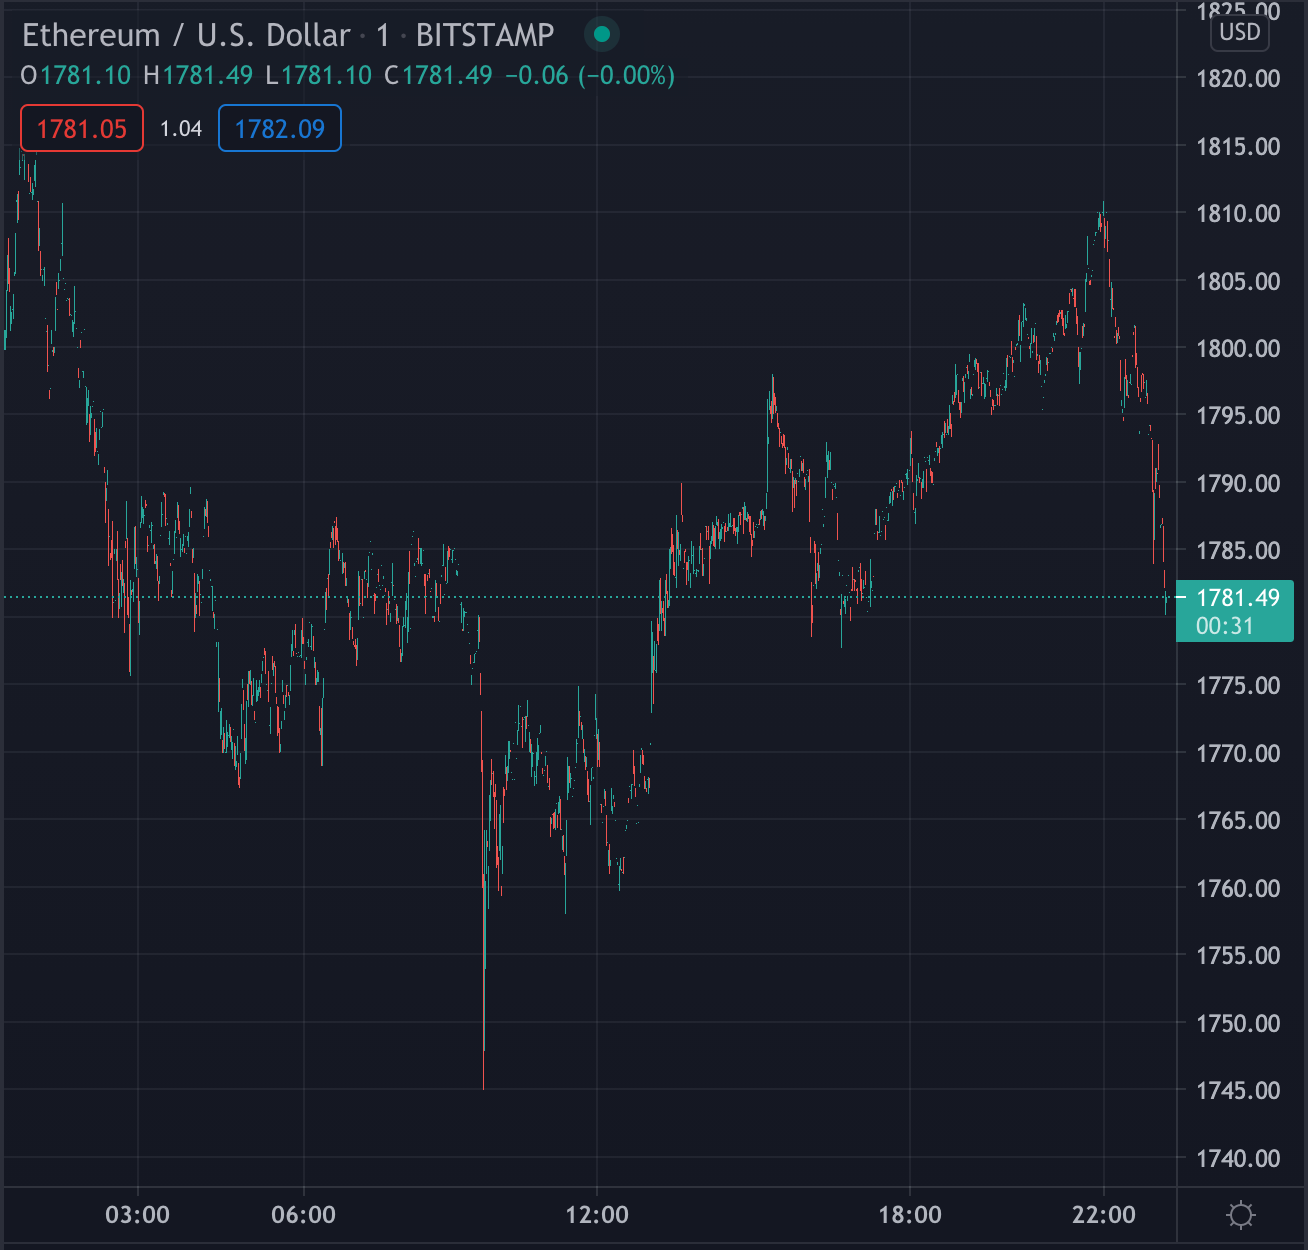Click the red sell price 1781.05 button
Image resolution: width=1308 pixels, height=1250 pixels.
pos(82,129)
